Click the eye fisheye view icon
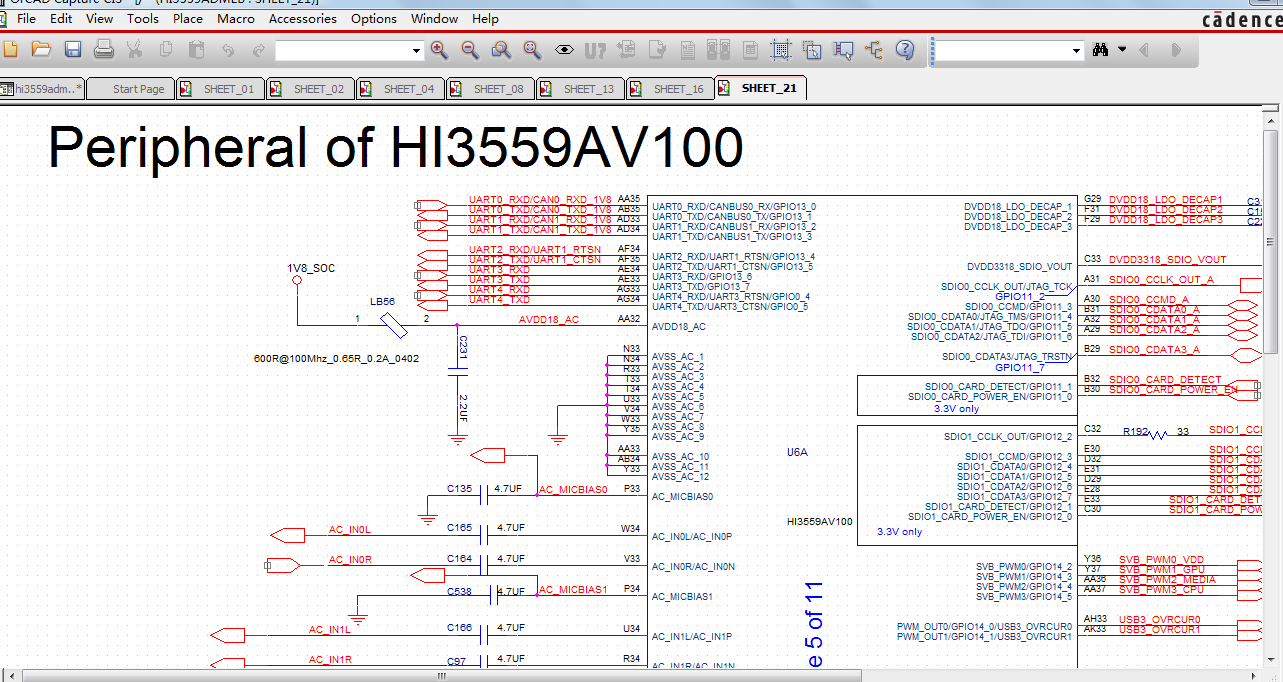Image resolution: width=1283 pixels, height=682 pixels. (564, 49)
